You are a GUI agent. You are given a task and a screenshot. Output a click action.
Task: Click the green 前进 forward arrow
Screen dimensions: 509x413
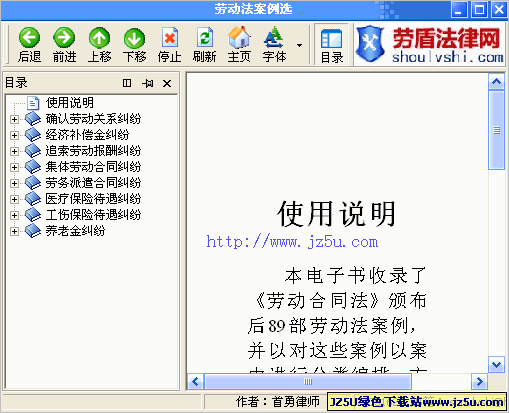tap(64, 38)
